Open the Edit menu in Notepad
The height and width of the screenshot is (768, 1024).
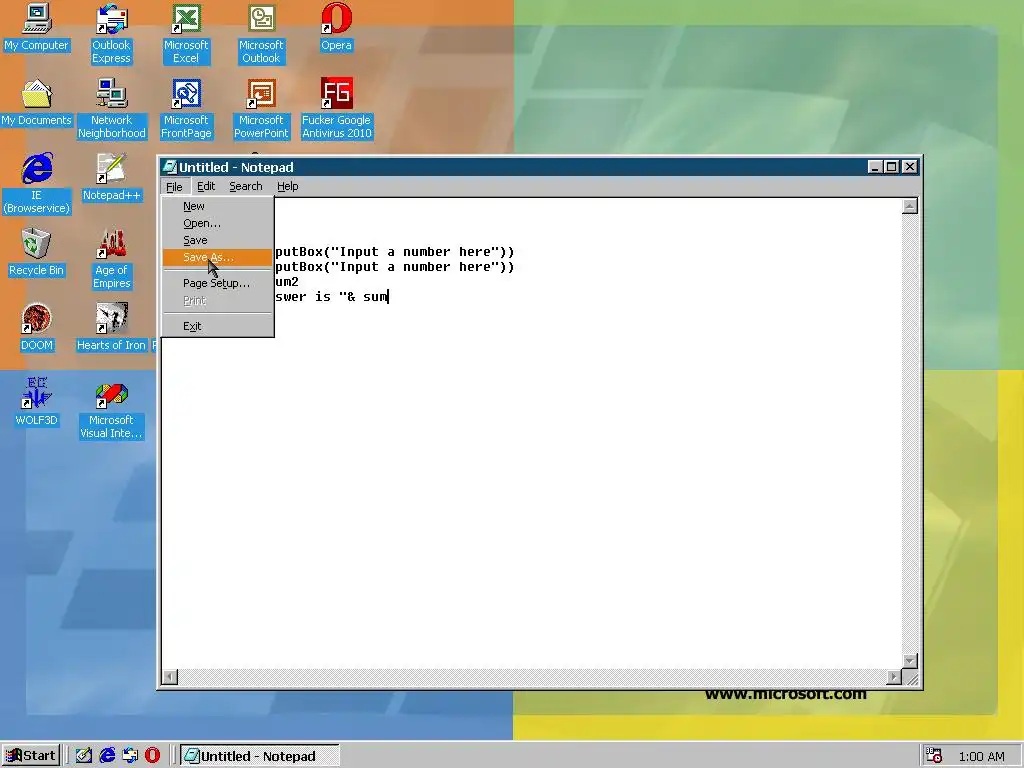click(x=206, y=186)
